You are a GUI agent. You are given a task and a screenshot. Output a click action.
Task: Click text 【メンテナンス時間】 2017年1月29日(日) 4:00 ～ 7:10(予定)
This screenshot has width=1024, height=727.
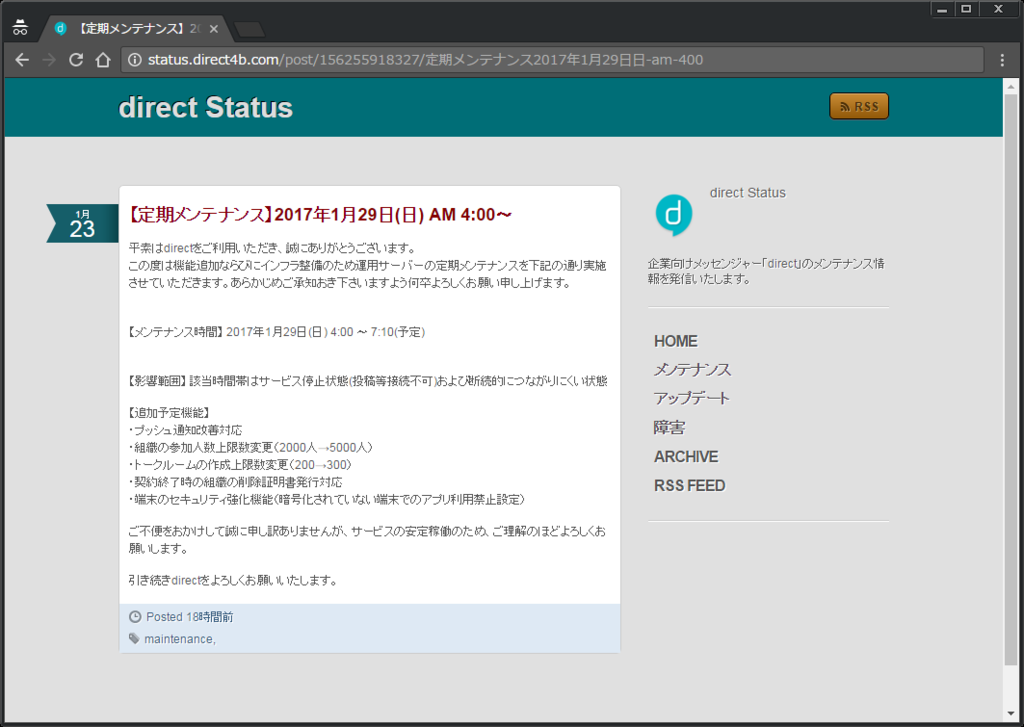(276, 332)
